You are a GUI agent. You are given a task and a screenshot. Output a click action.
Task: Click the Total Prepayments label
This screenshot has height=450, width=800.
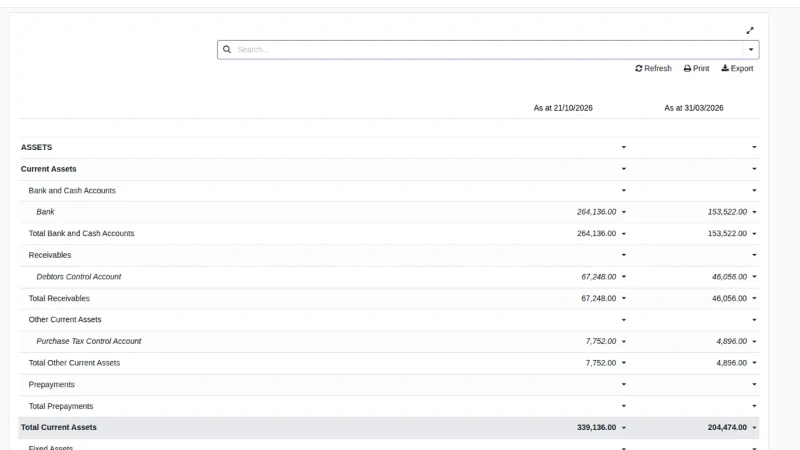(x=61, y=406)
